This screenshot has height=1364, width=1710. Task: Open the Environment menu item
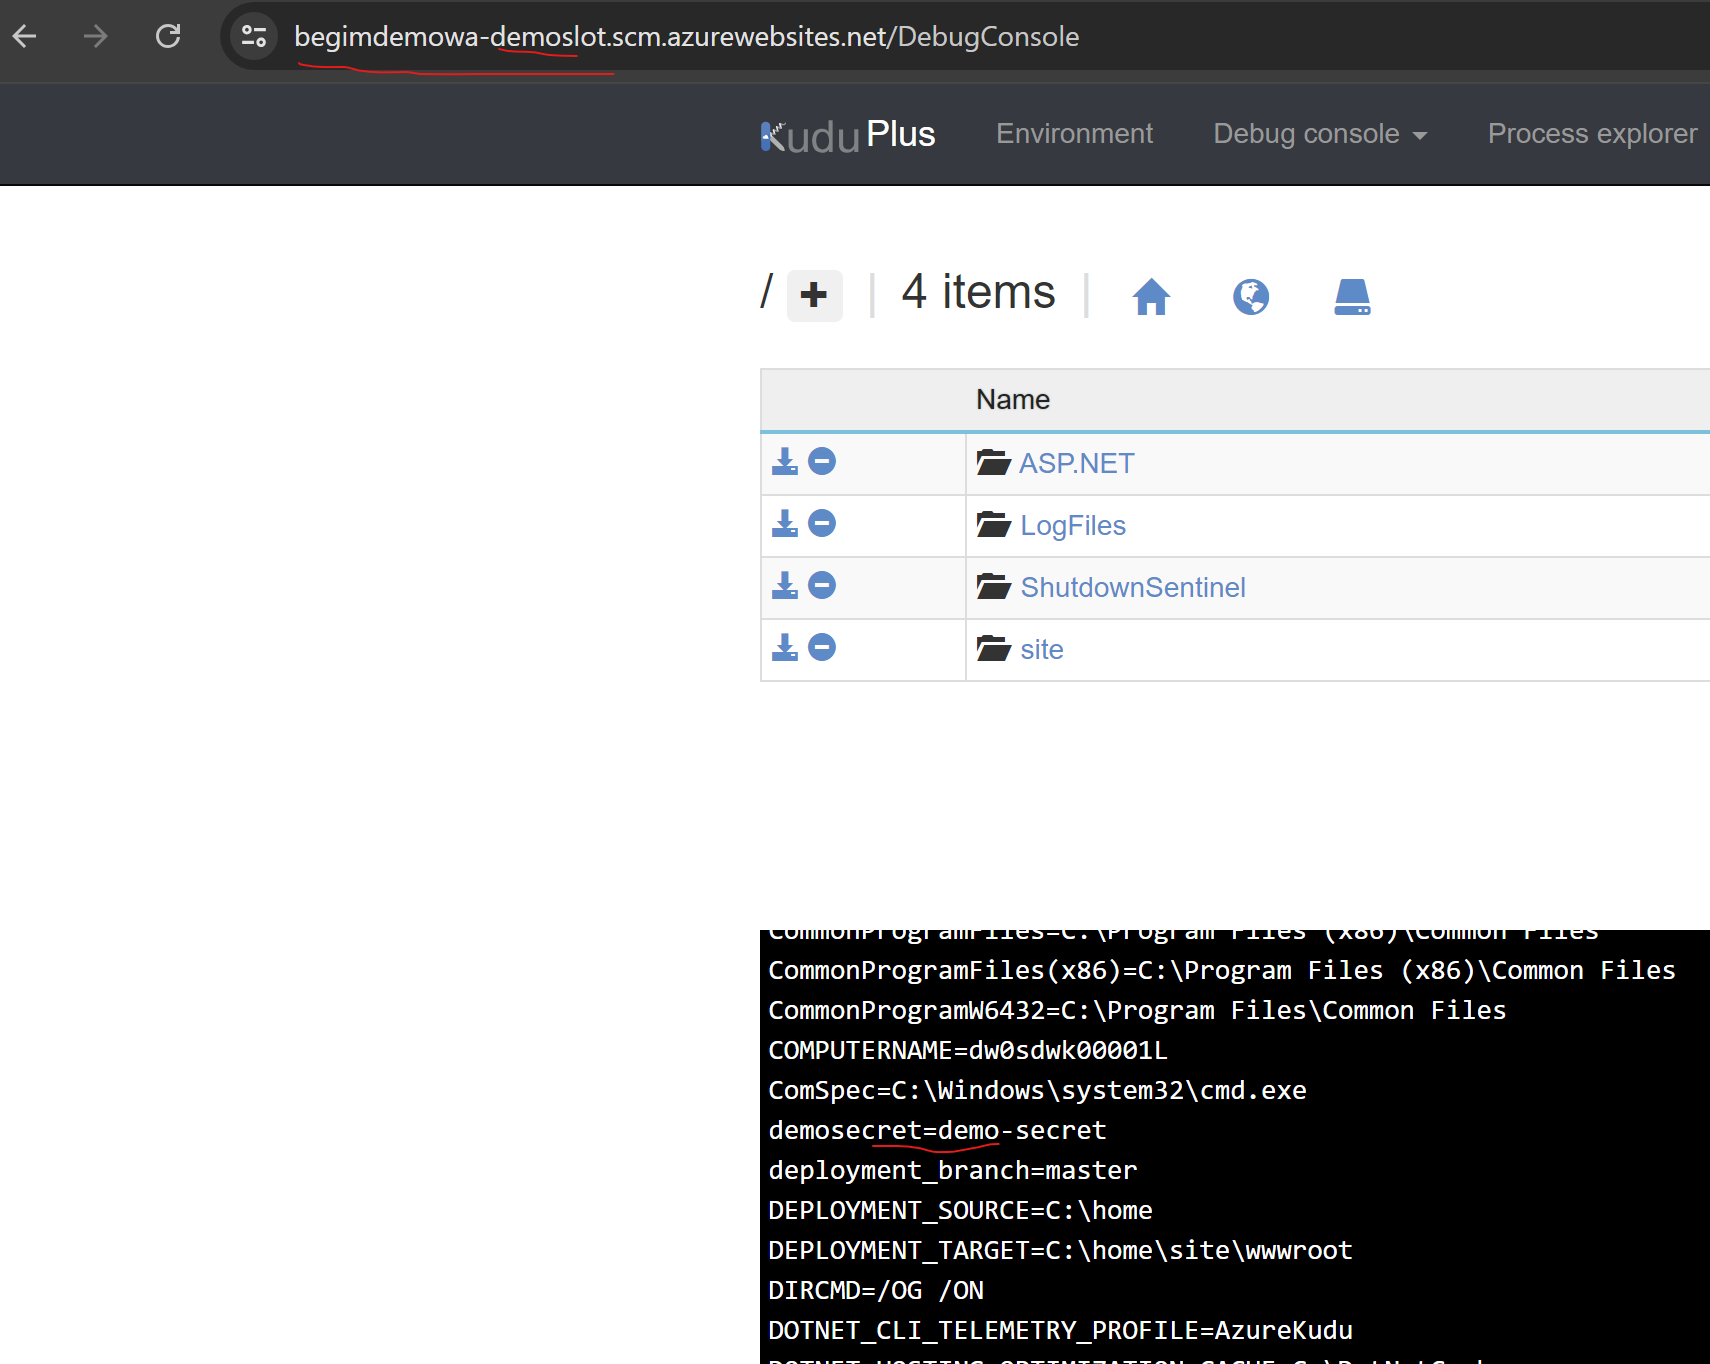1074,134
